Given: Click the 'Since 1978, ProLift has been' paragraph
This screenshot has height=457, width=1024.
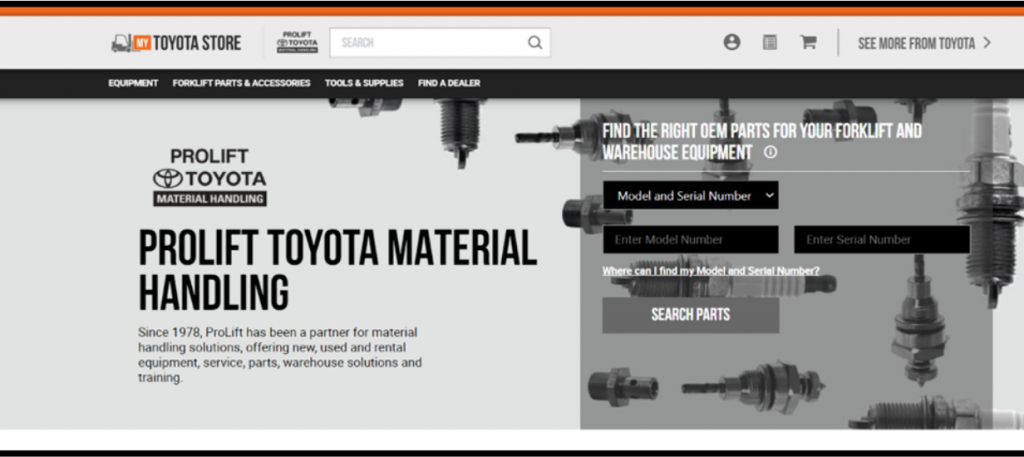Looking at the screenshot, I should pyautogui.click(x=280, y=355).
